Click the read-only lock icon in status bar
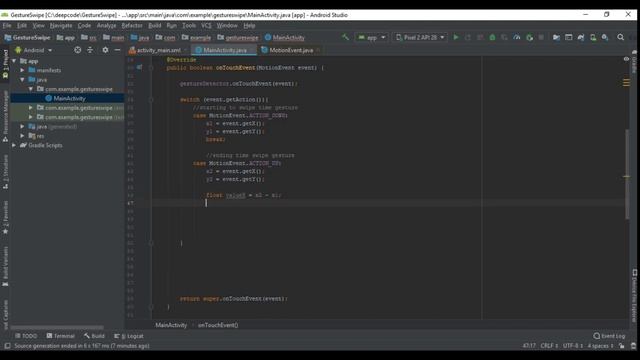640x360 pixels. click(622, 346)
